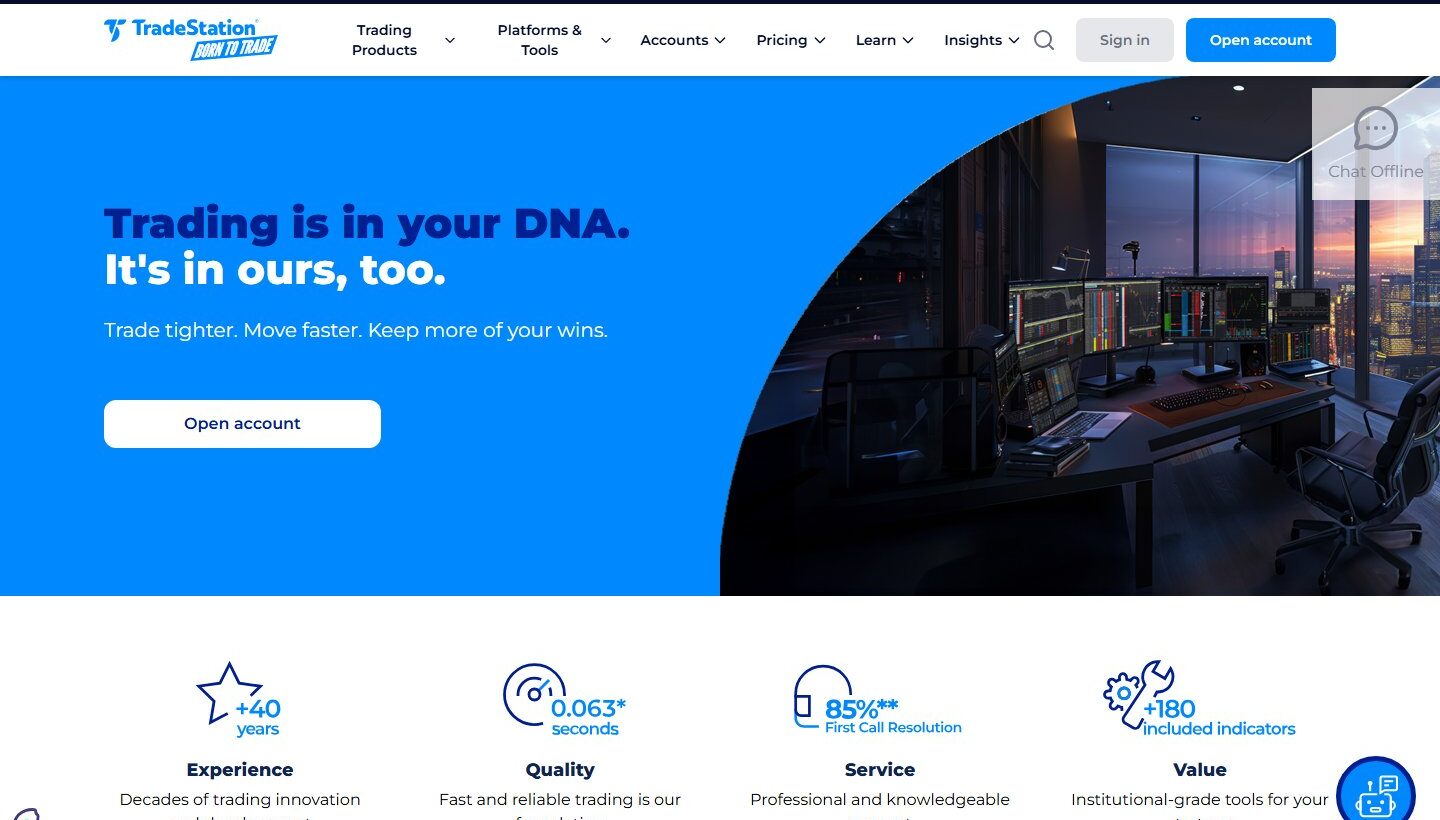The width and height of the screenshot is (1440, 820).
Task: Expand the Pricing chevron arrow
Action: (820, 40)
